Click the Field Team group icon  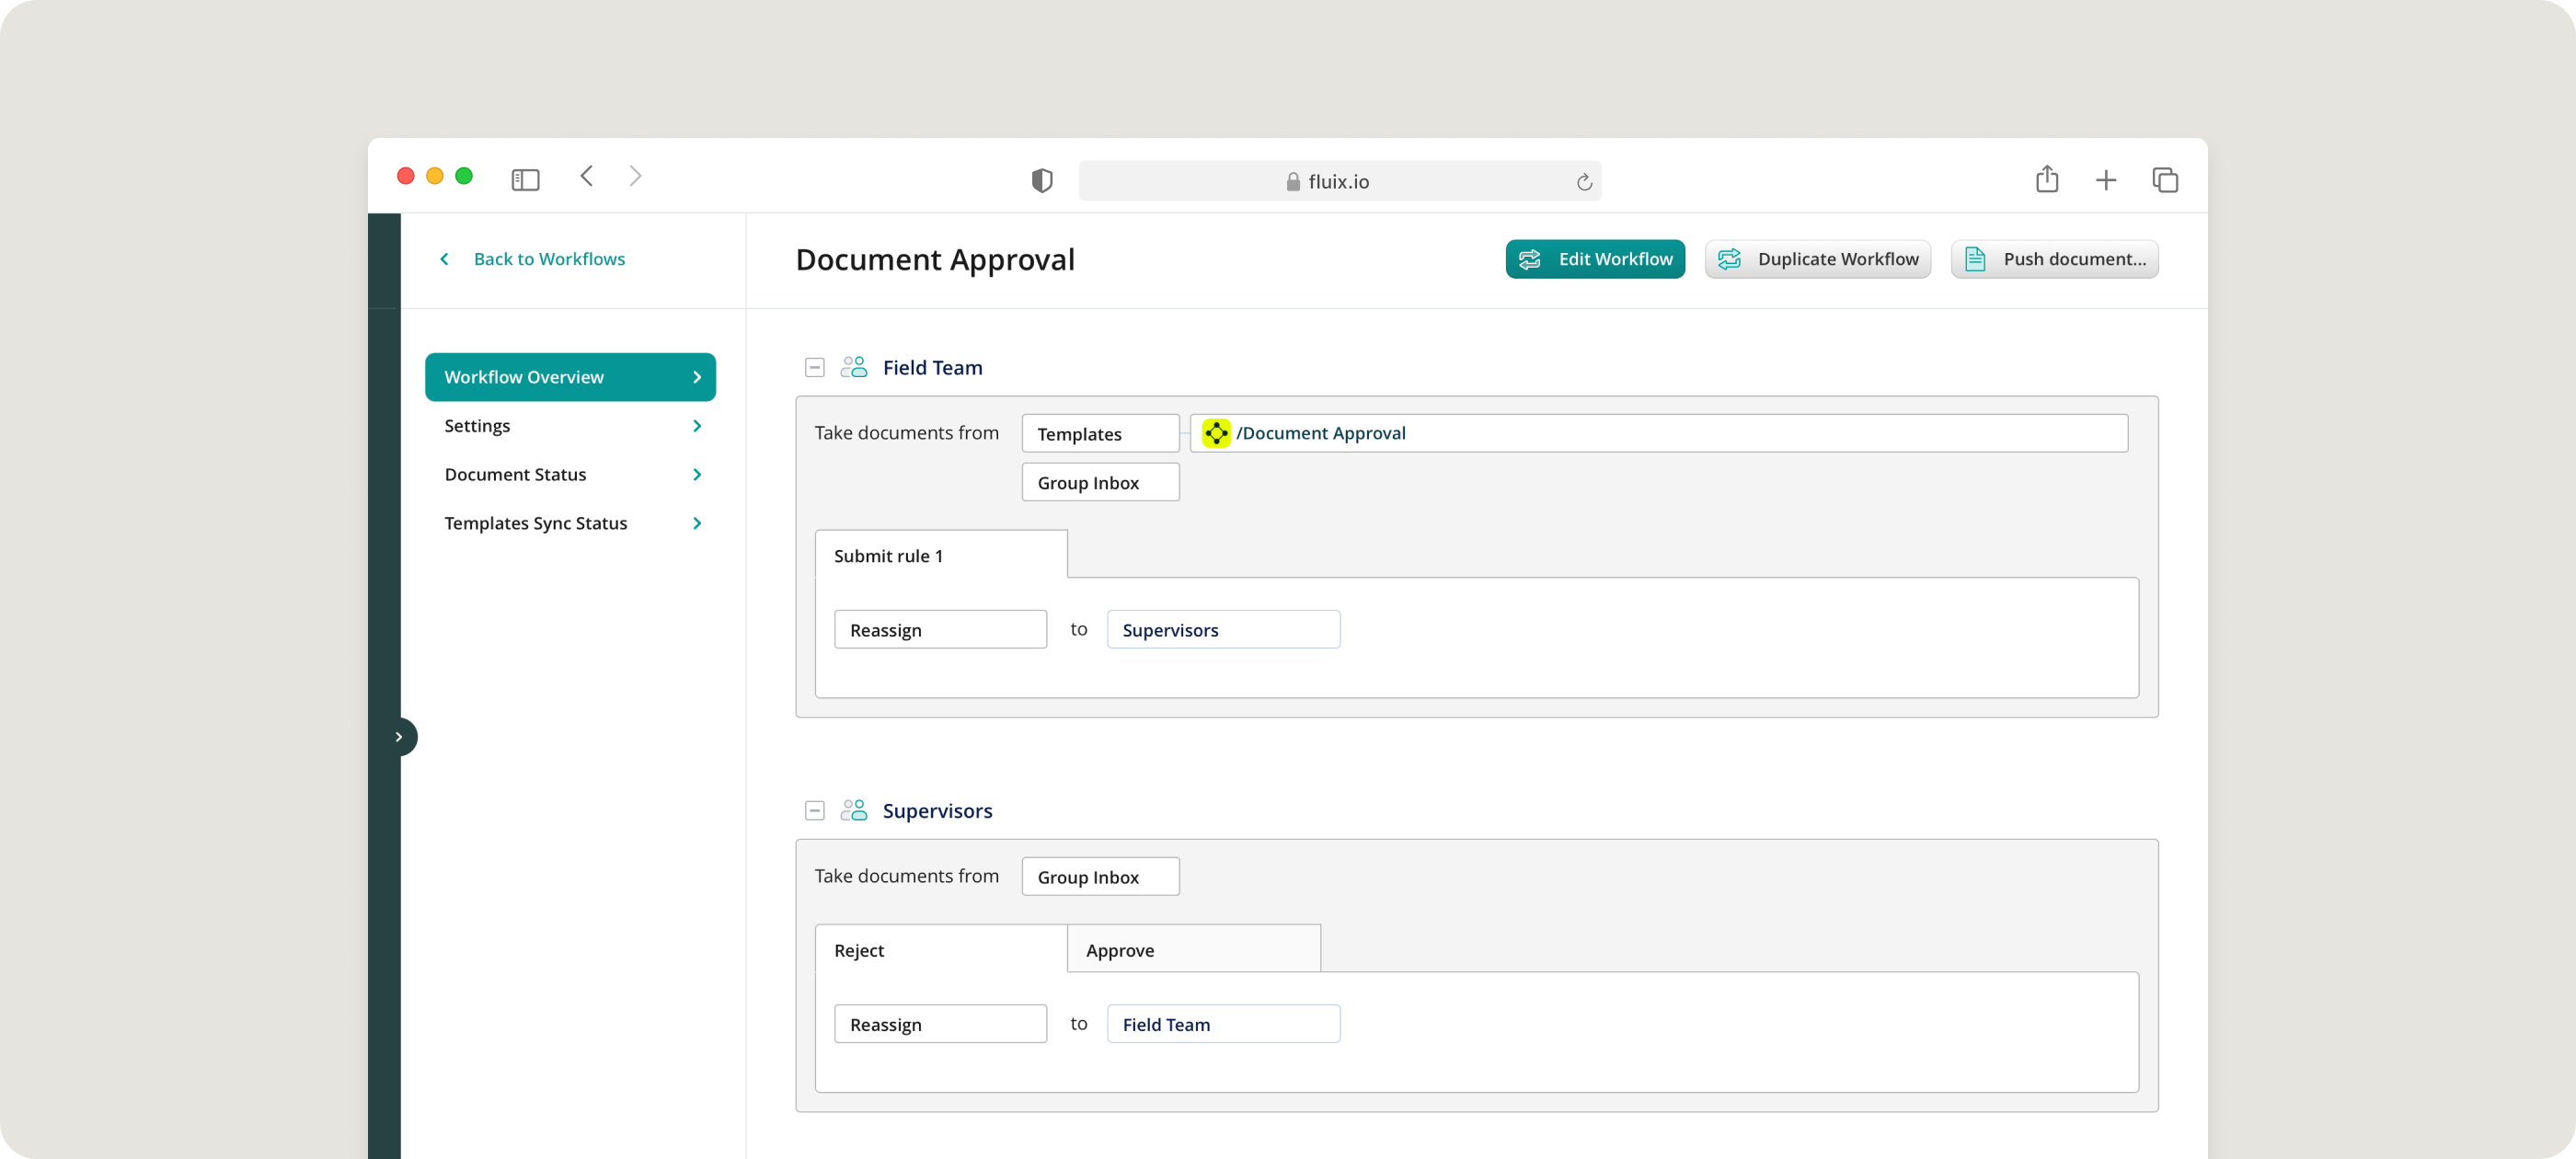[x=853, y=367]
